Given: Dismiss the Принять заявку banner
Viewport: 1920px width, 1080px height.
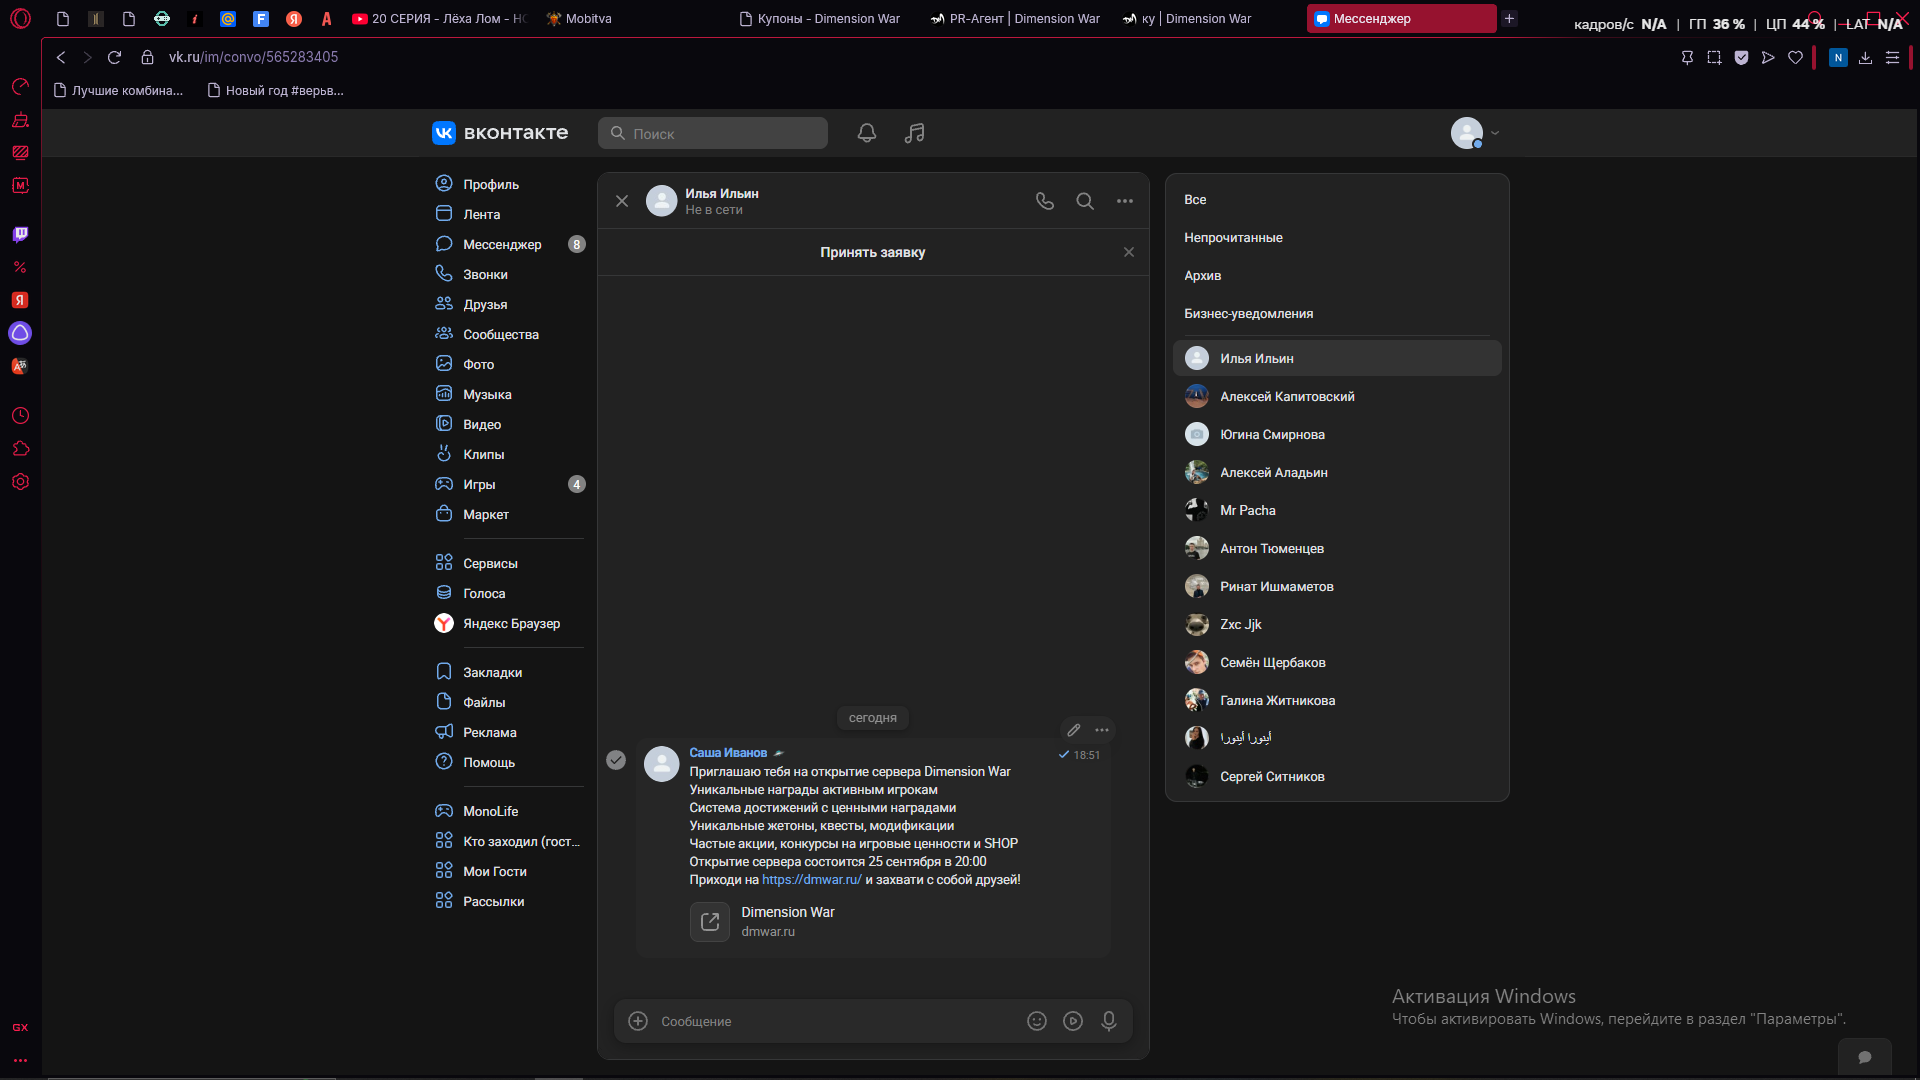Looking at the screenshot, I should tap(1129, 252).
